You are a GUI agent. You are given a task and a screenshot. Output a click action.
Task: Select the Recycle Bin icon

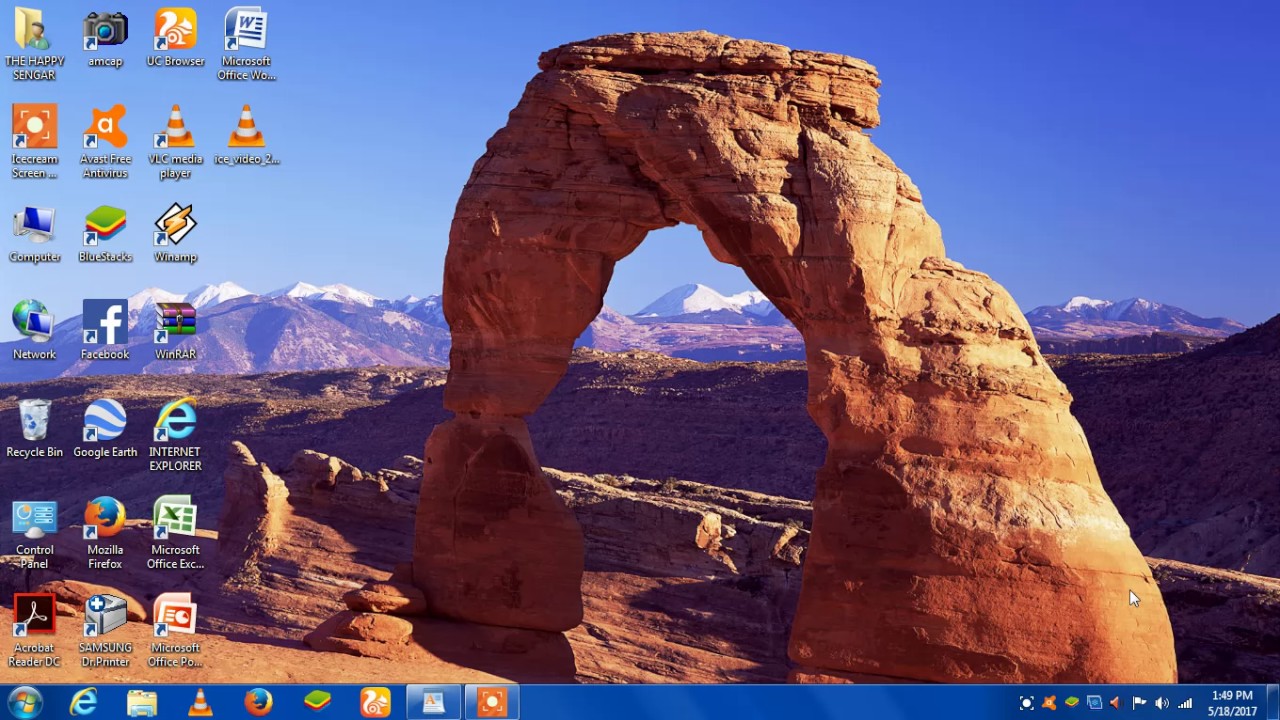pos(34,428)
